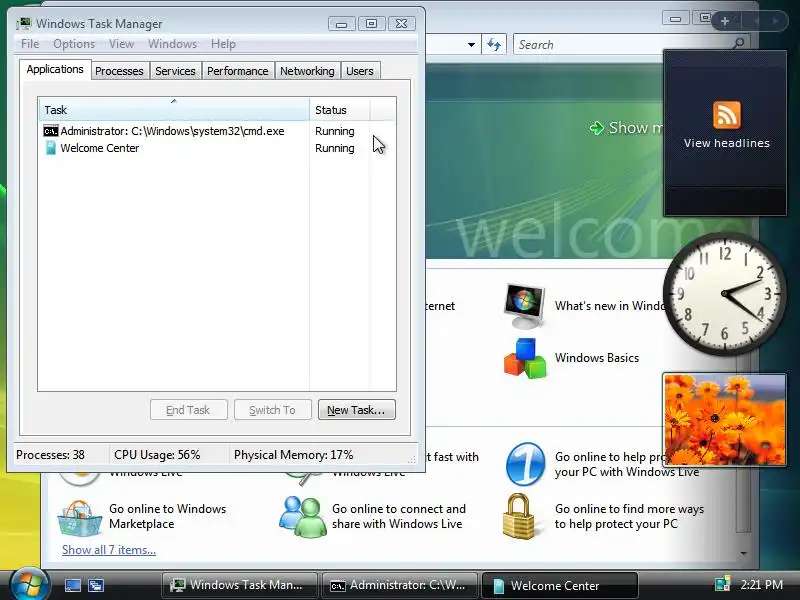Click Administrator cmd taskbar button
800x600 pixels.
[399, 585]
